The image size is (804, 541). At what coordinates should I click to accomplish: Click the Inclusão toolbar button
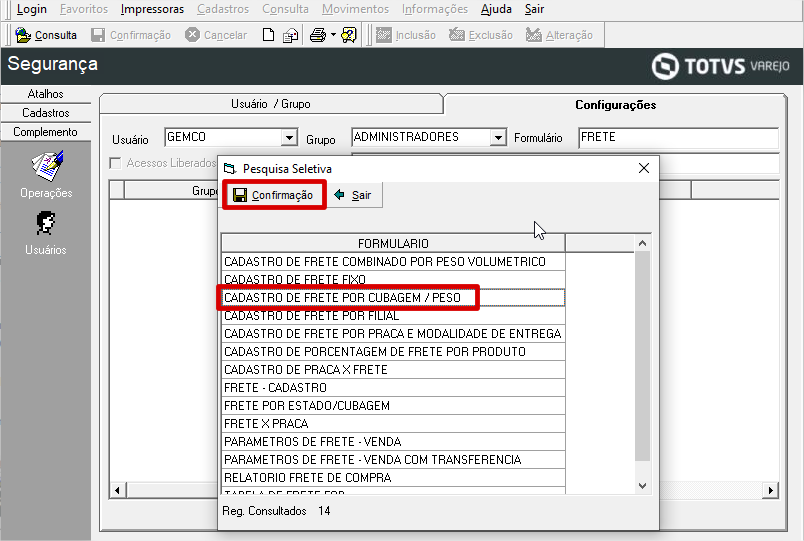click(406, 35)
